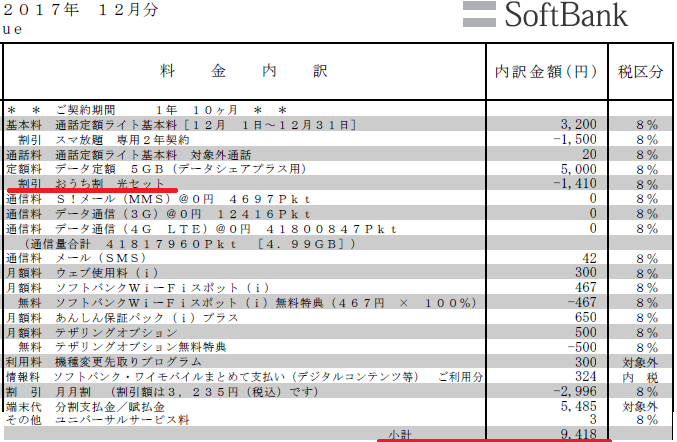The image size is (677, 442).
Task: Click the 42 amount for SMS
Action: point(589,258)
